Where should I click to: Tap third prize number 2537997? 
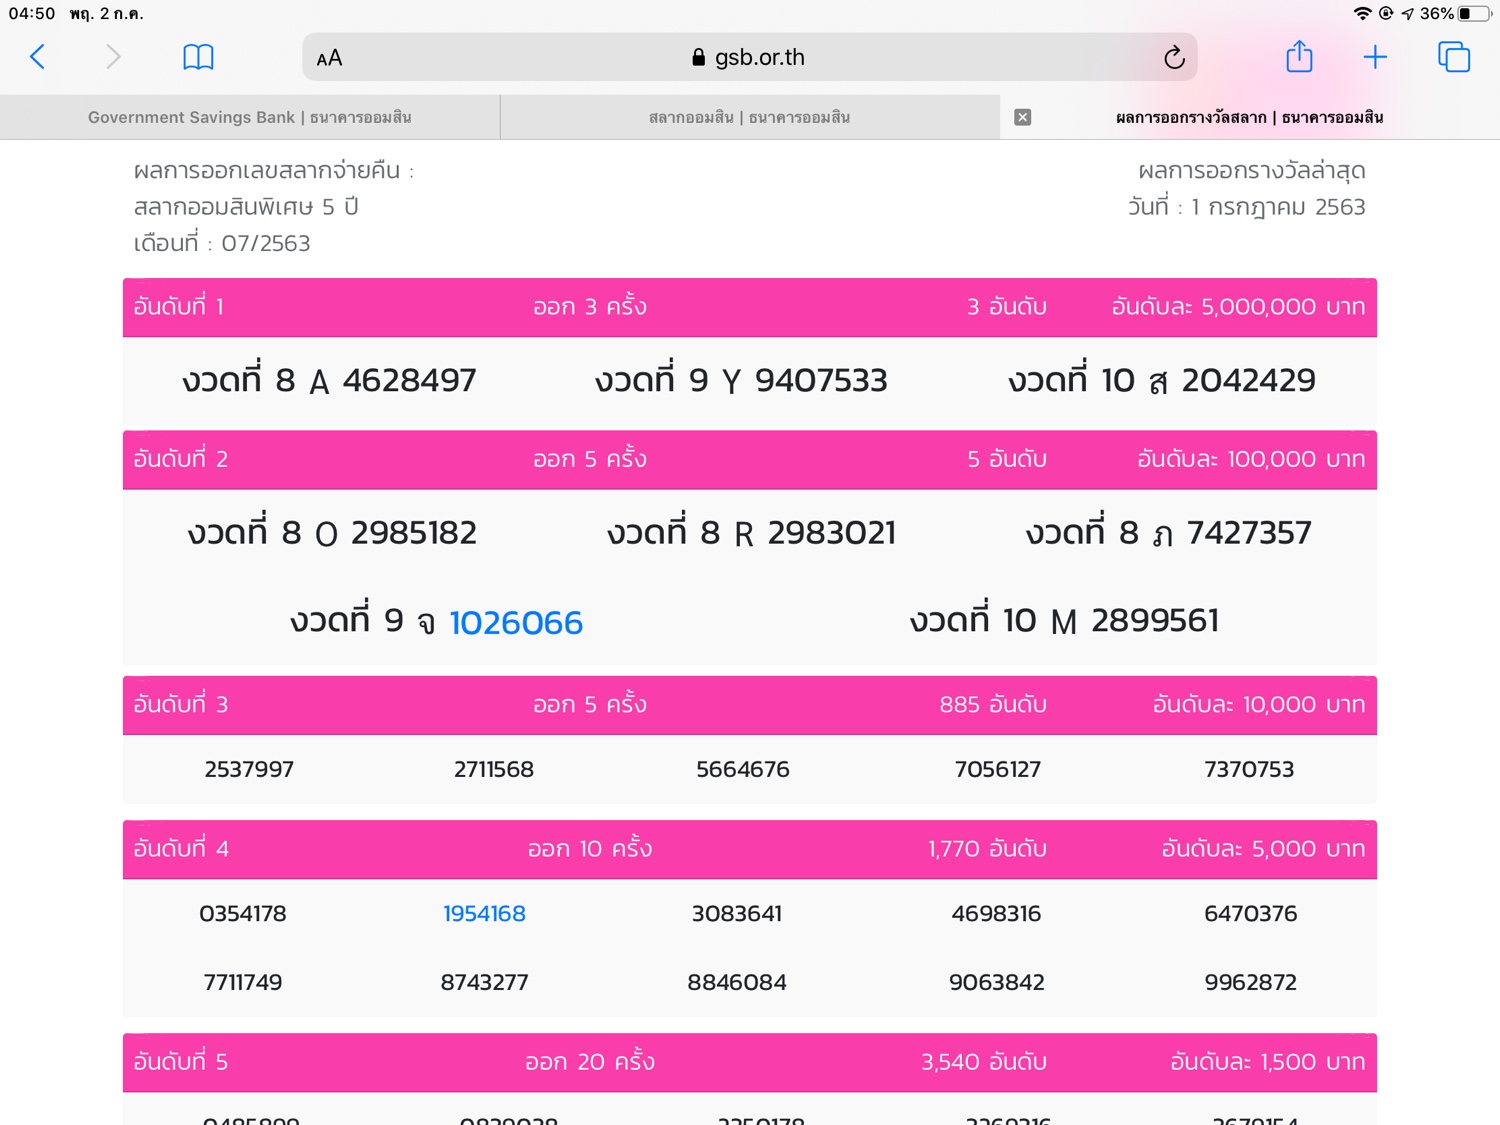tap(249, 769)
